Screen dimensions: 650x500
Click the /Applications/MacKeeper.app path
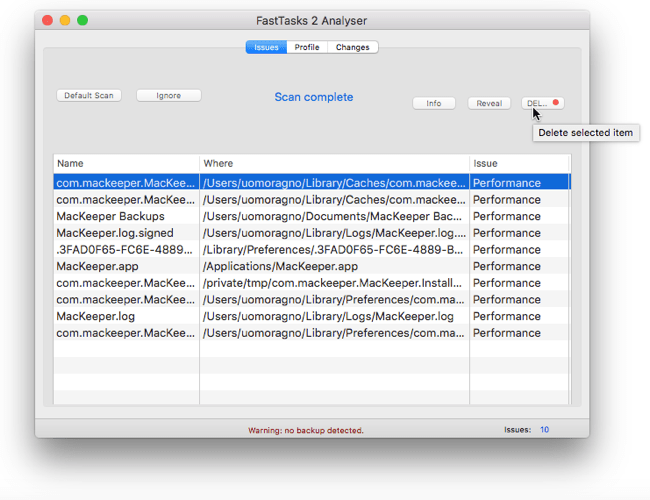tap(280, 266)
